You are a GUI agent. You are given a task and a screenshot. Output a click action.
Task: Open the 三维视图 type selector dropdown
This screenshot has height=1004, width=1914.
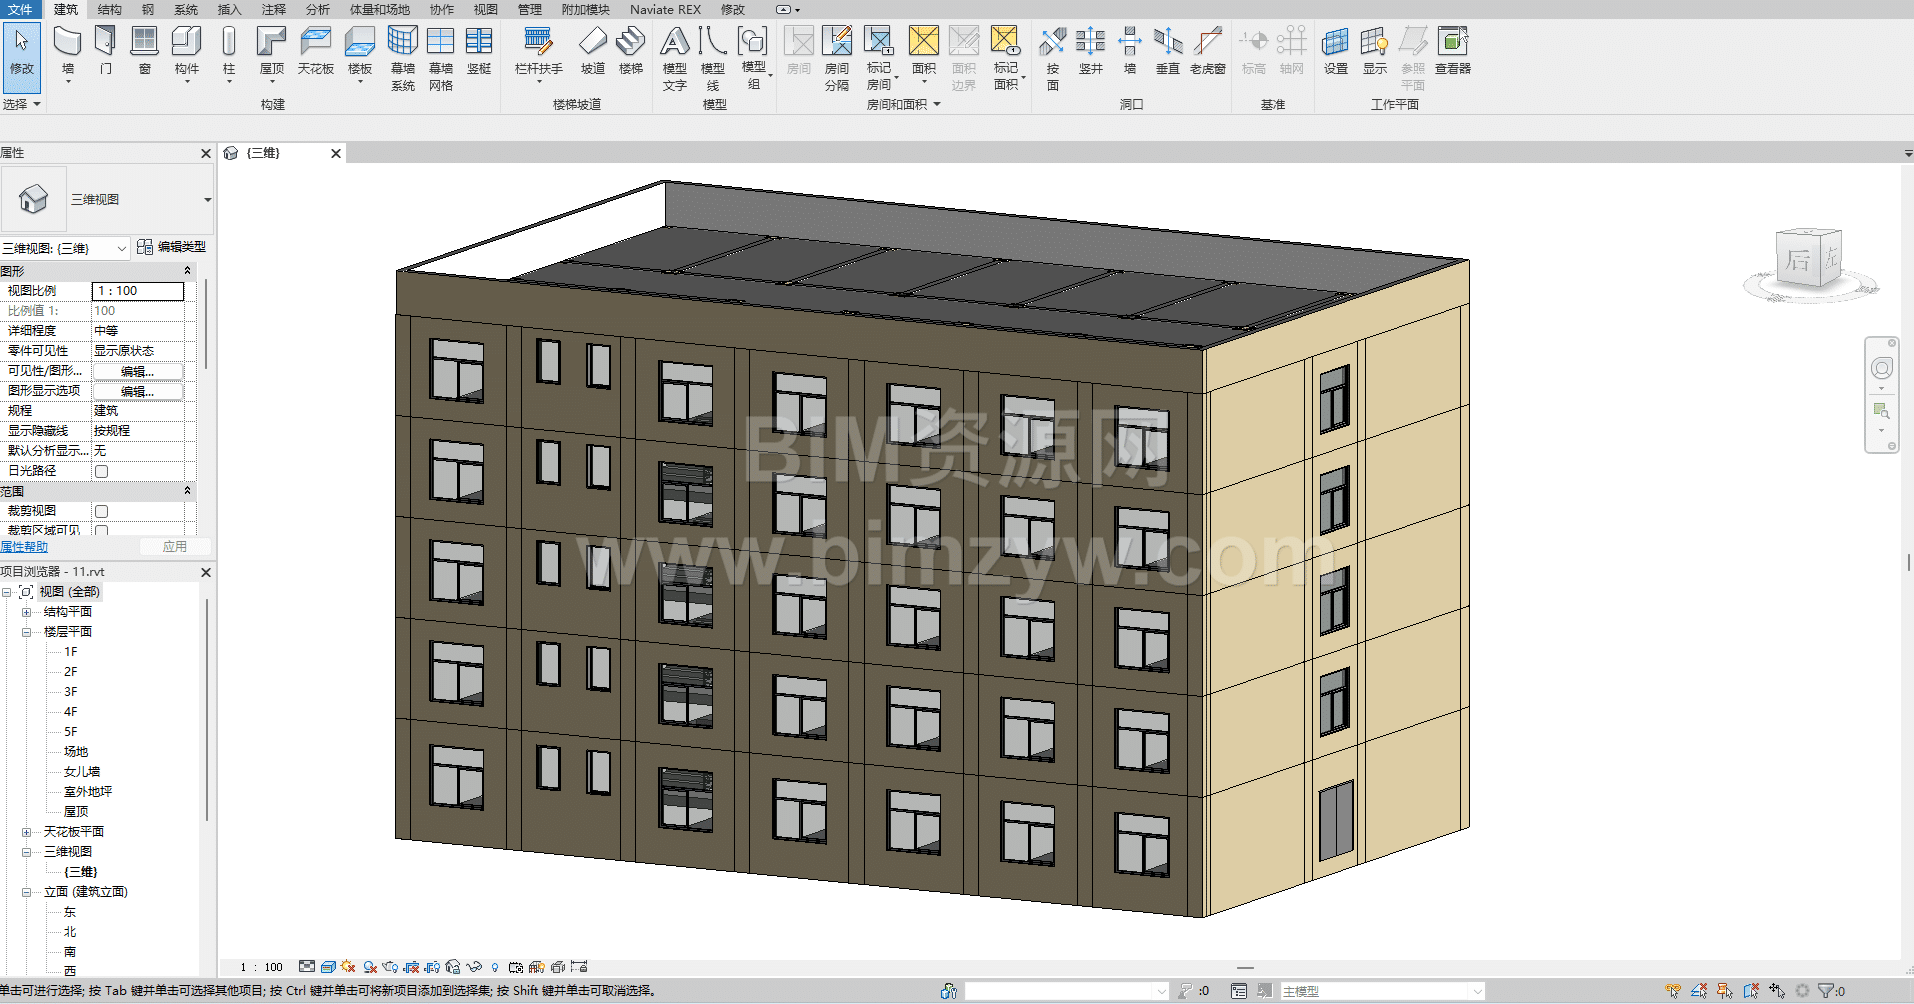pyautogui.click(x=207, y=200)
